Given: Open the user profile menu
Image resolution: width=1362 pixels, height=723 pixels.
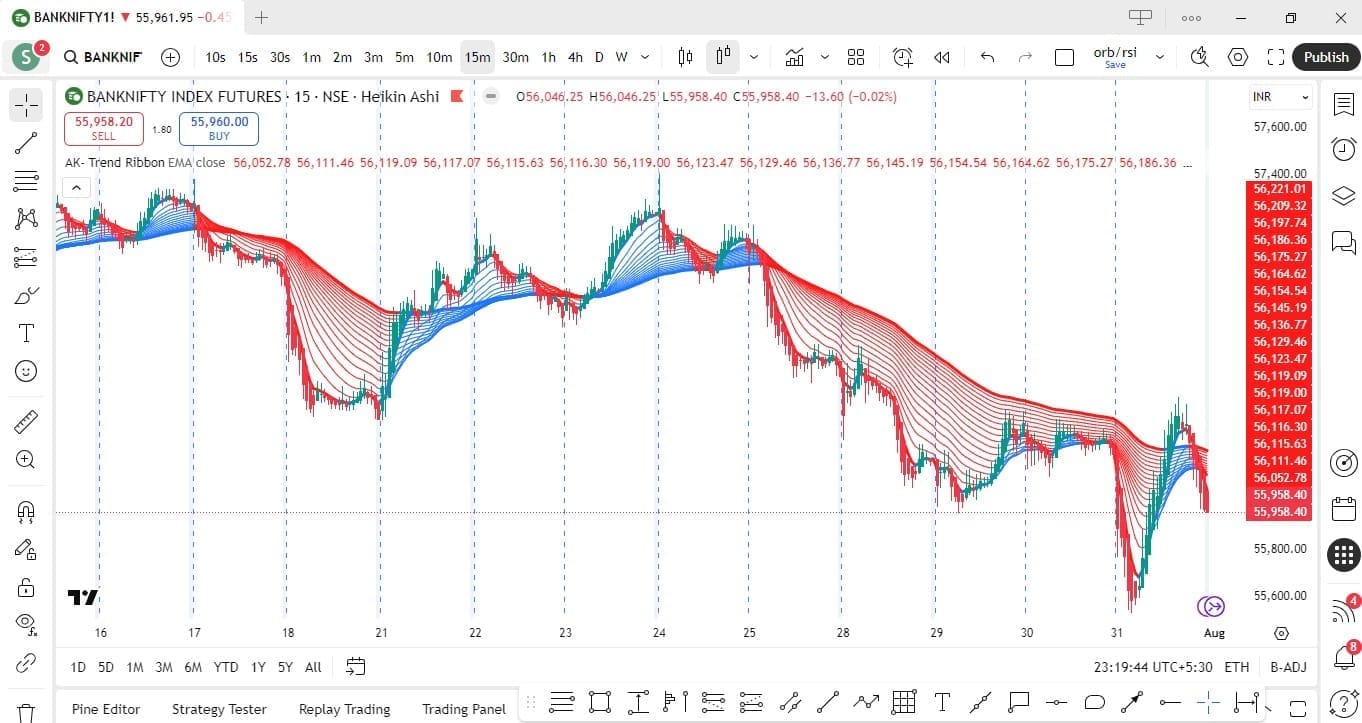Looking at the screenshot, I should pyautogui.click(x=26, y=57).
